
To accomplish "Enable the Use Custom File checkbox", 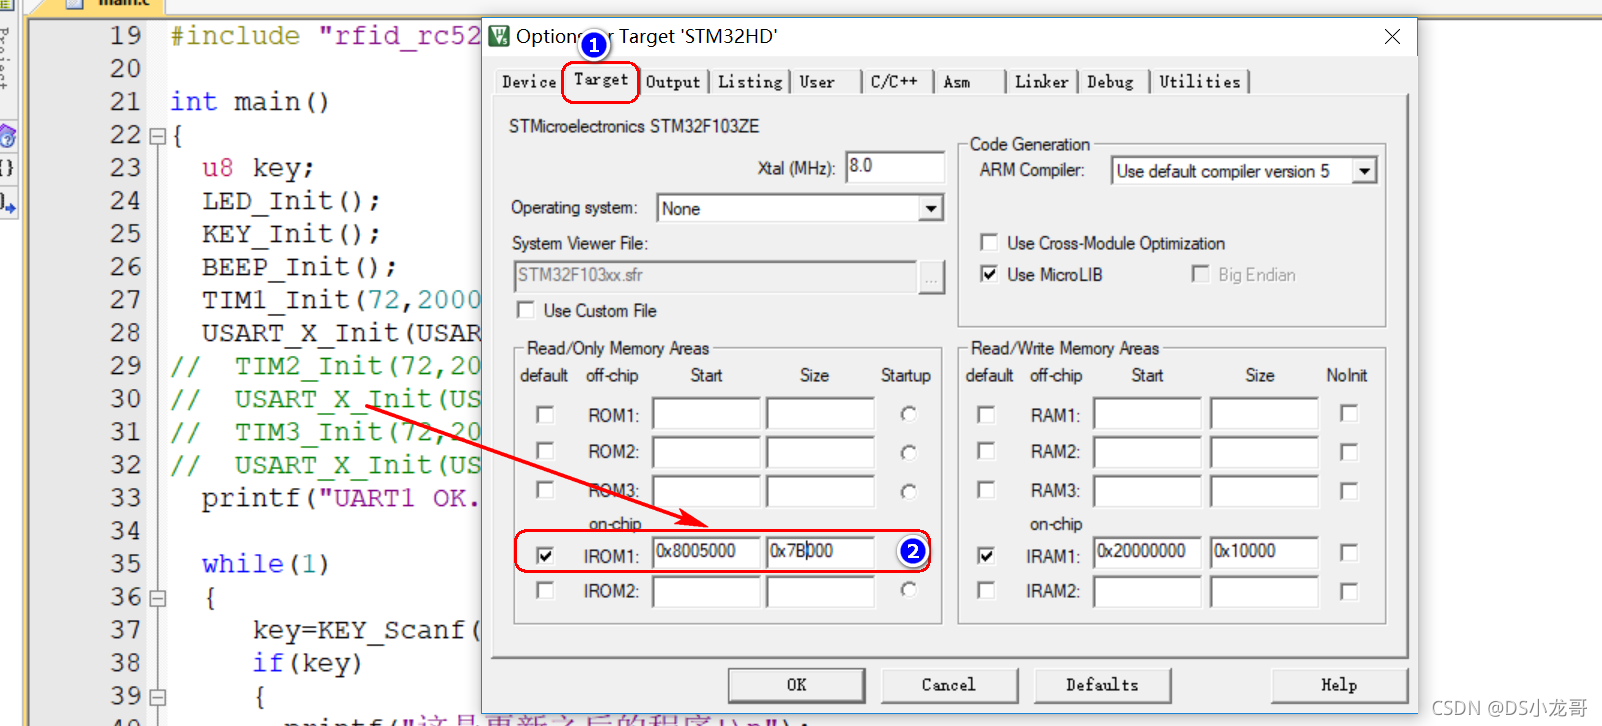I will (x=525, y=310).
